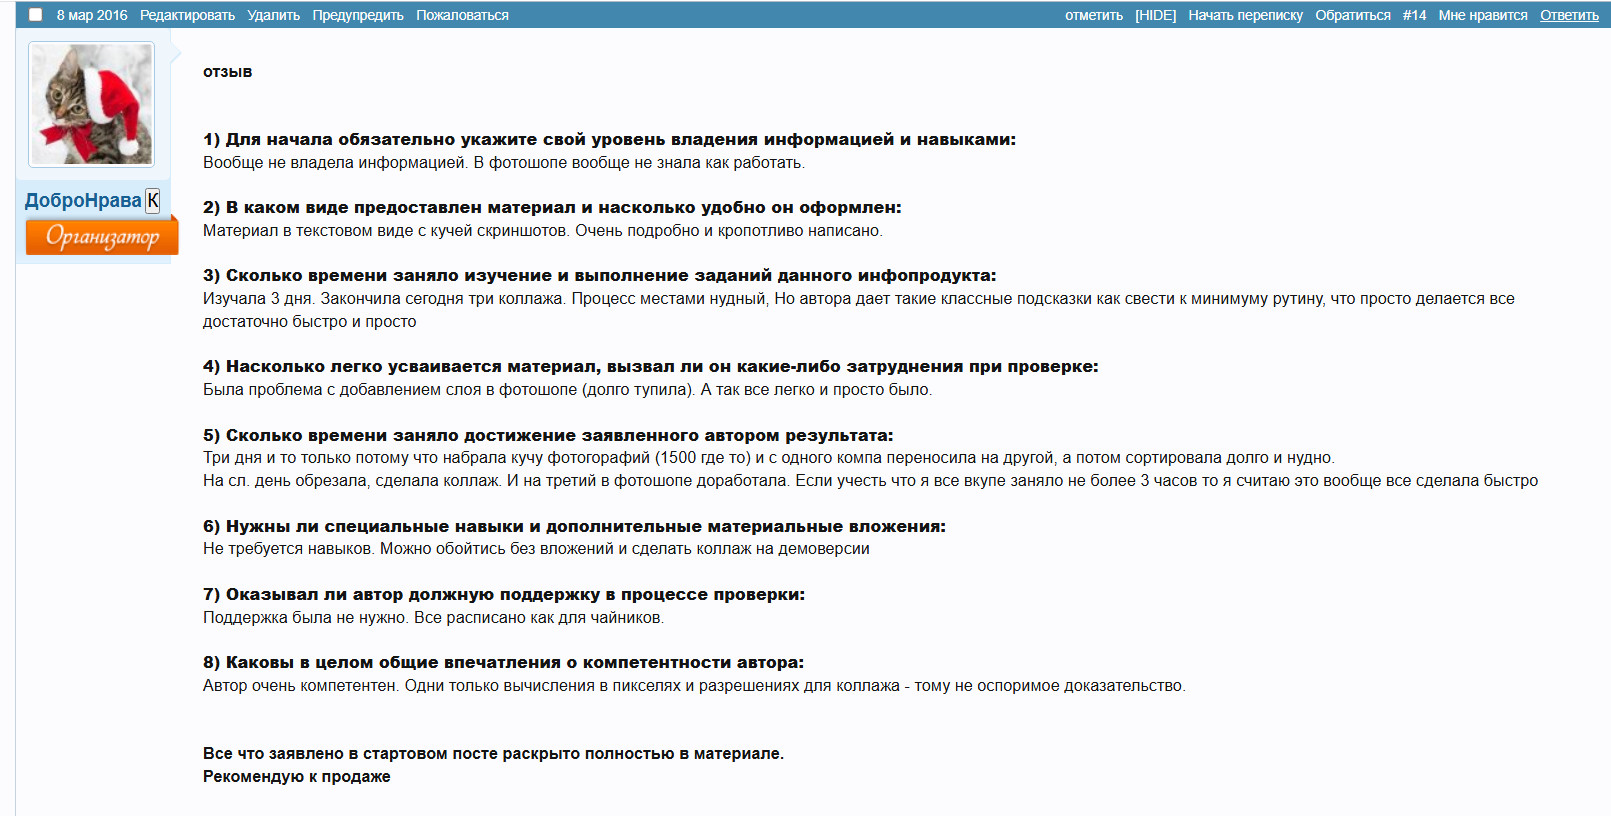The height and width of the screenshot is (816, 1611).
Task: Click Редактировать to edit the post
Action: (187, 15)
